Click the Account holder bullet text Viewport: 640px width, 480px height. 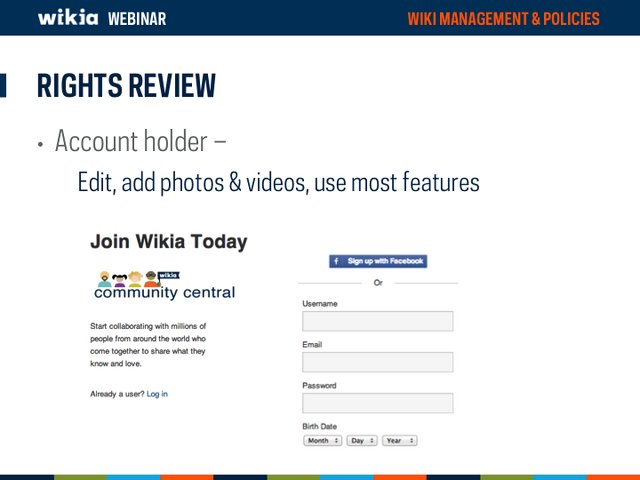(140, 141)
